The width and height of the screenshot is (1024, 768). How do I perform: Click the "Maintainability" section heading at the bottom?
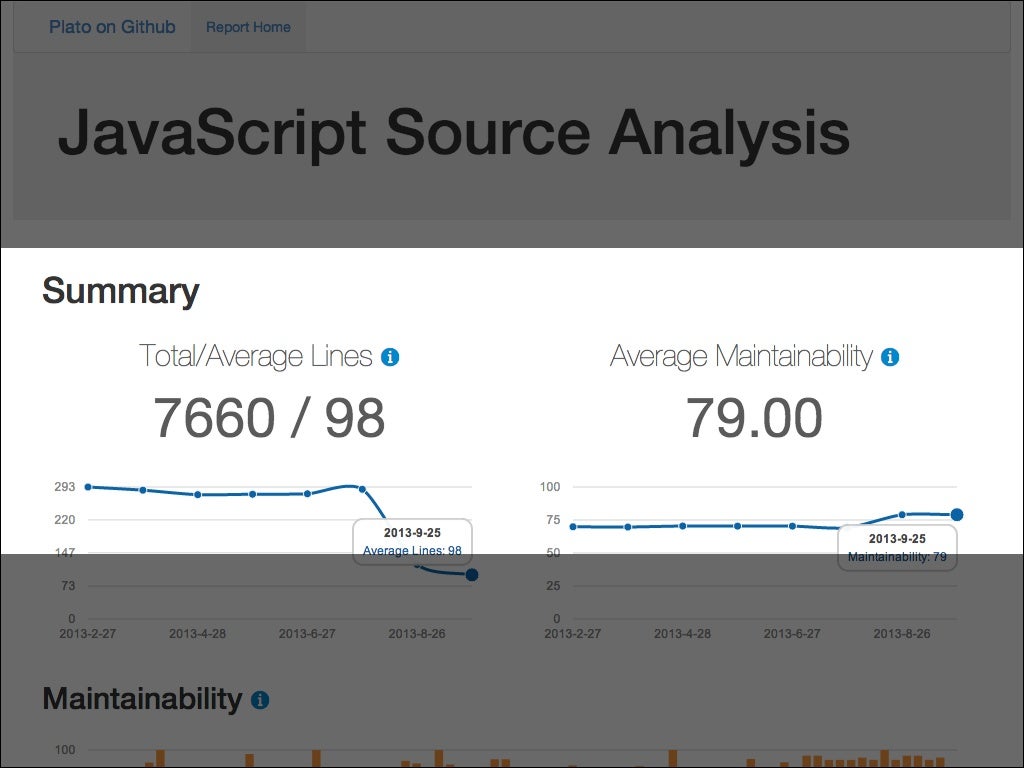pyautogui.click(x=142, y=699)
